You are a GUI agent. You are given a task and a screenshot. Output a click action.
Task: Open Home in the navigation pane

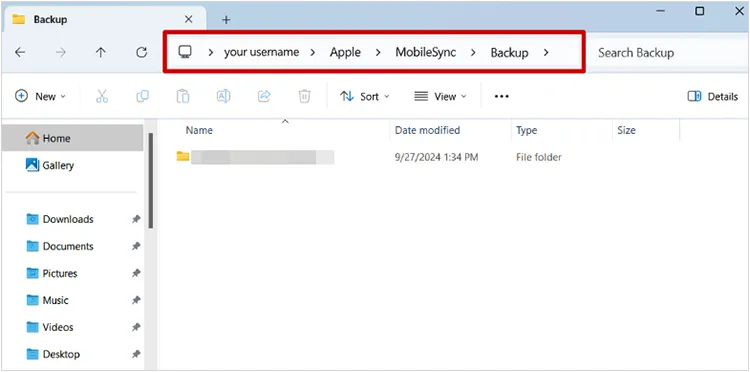tap(72, 138)
